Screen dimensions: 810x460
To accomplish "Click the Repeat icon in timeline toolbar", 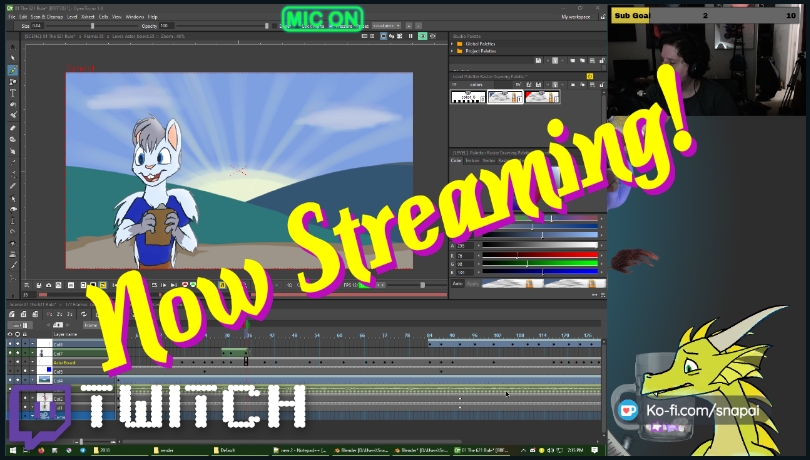I will [83, 314].
